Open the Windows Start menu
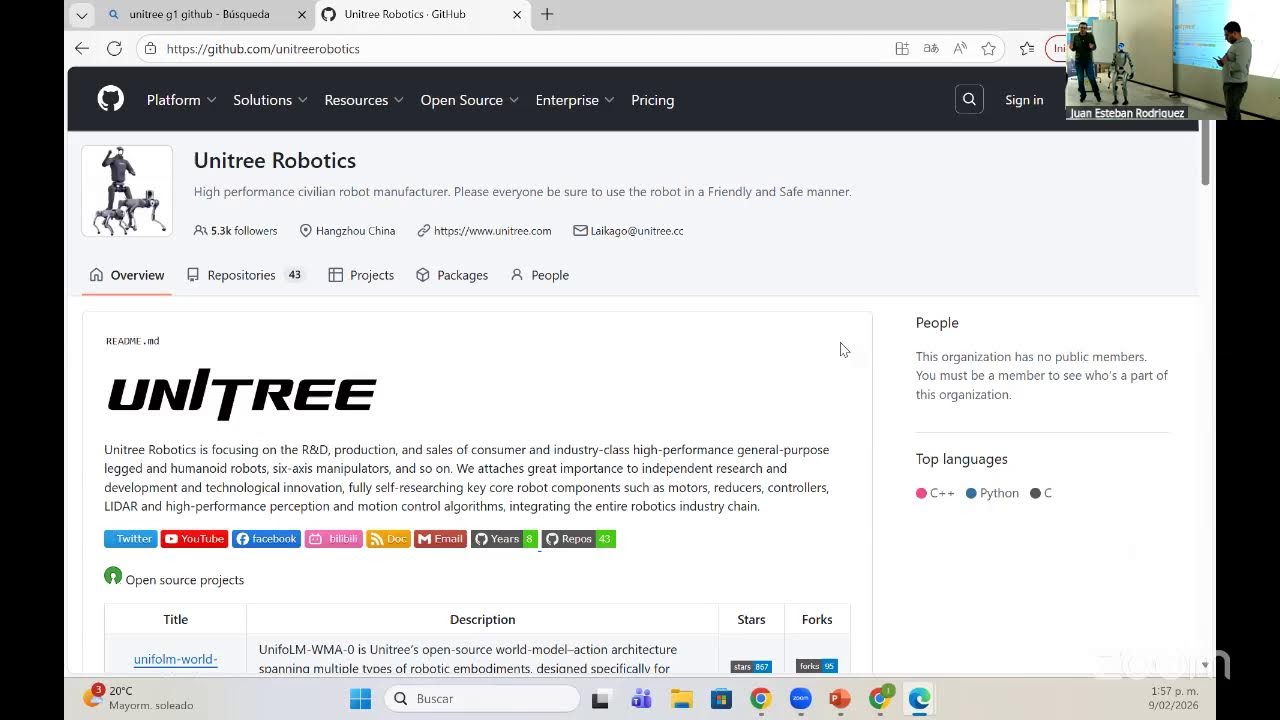Viewport: 1280px width, 720px height. coord(361,699)
